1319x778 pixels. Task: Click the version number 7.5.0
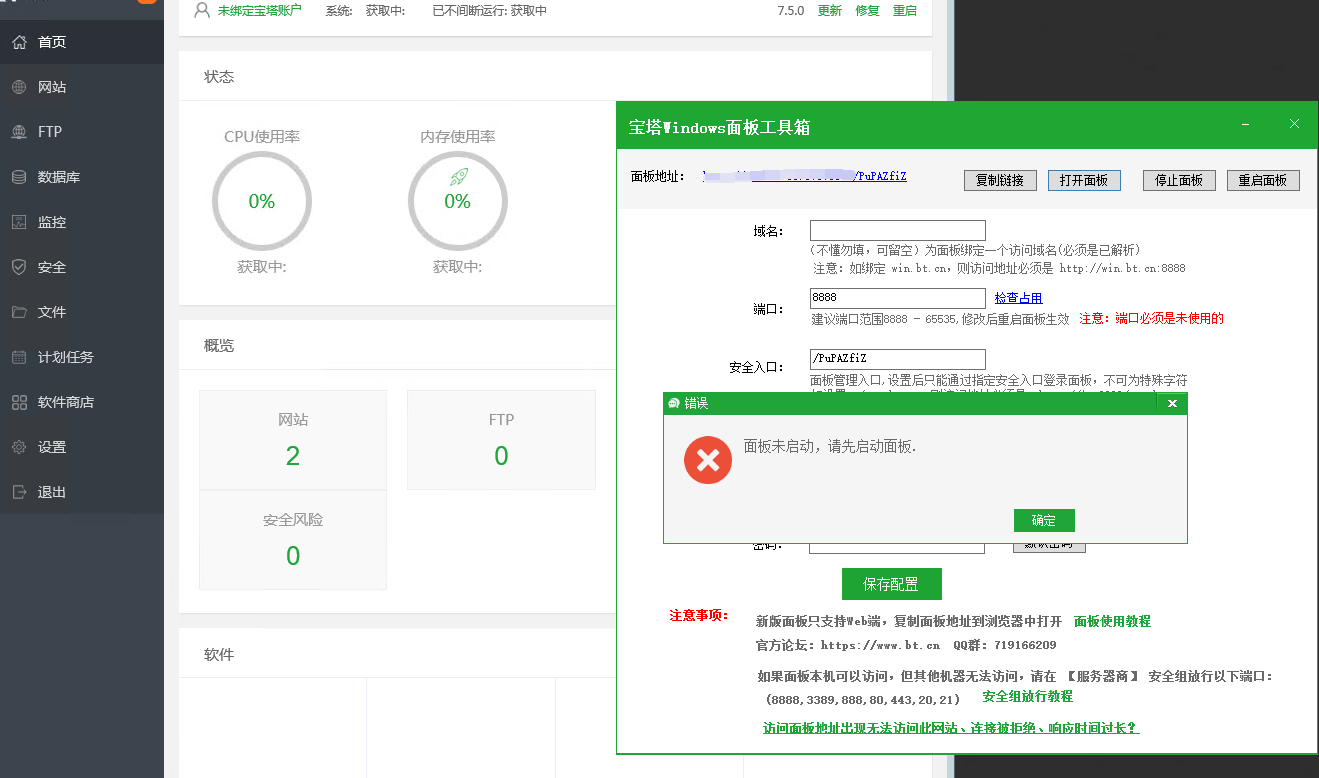[x=790, y=11]
